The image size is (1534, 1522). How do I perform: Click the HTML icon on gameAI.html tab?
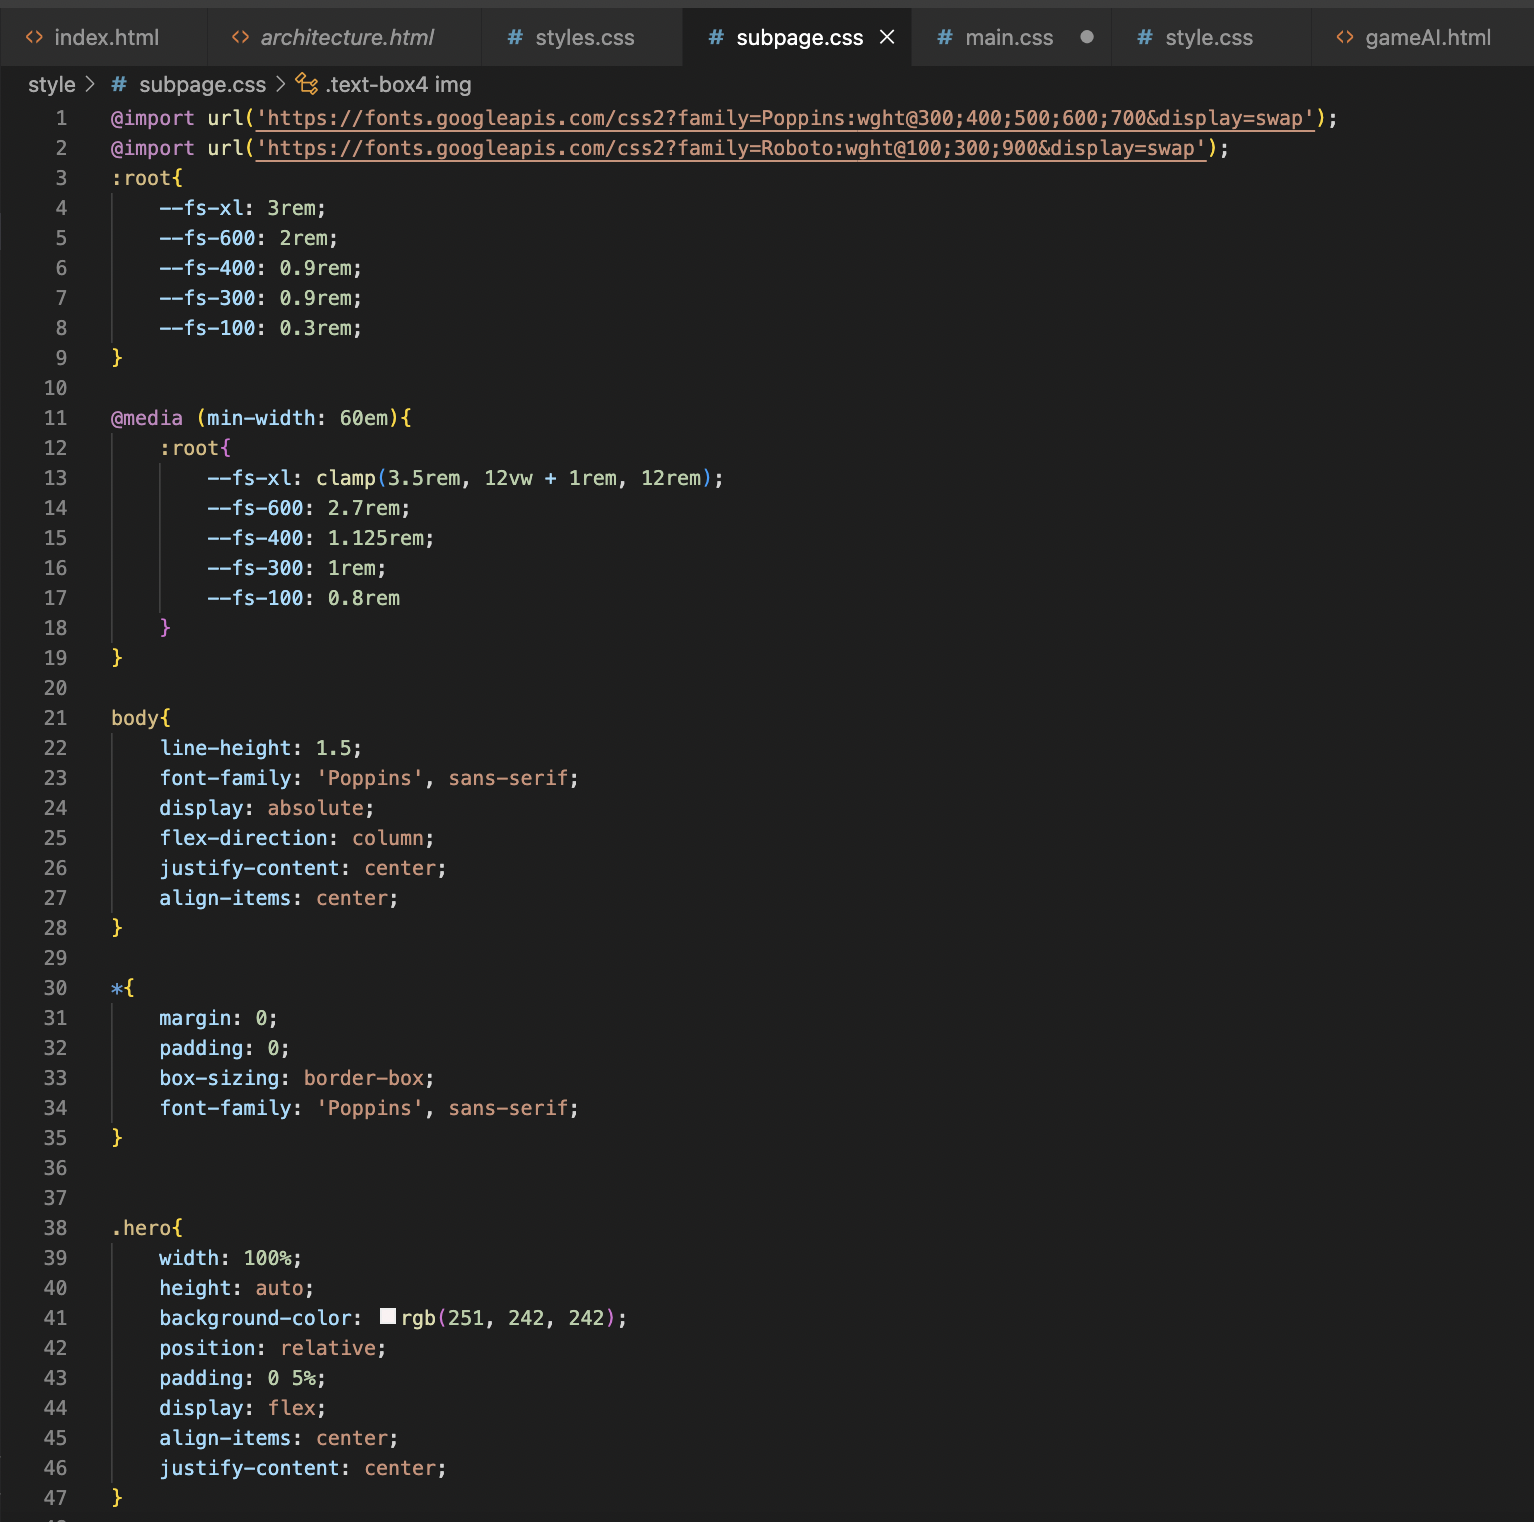click(x=1345, y=37)
